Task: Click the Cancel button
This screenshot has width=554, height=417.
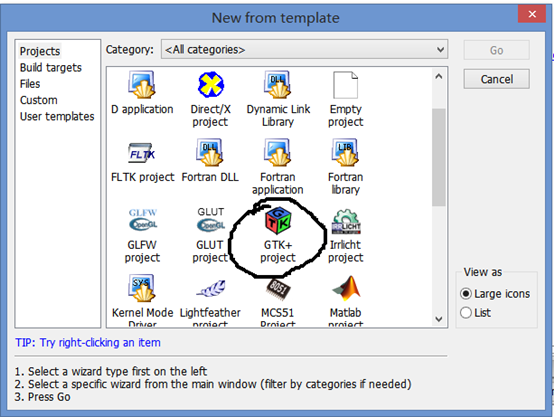Action: [x=496, y=79]
